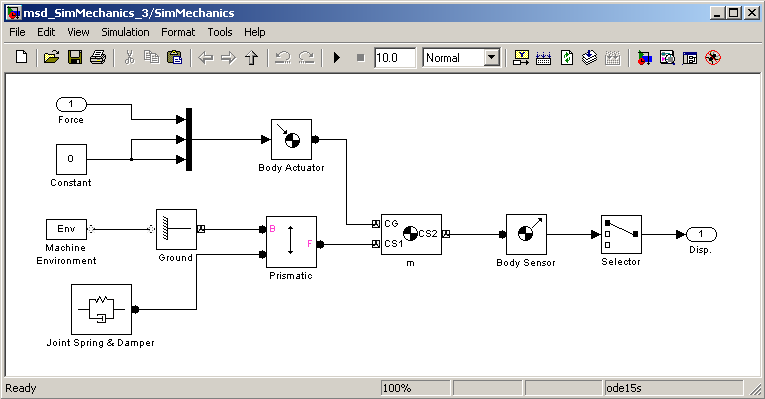Viewport: 765px width, 399px height.
Task: Create a new model with New icon
Action: point(21,58)
